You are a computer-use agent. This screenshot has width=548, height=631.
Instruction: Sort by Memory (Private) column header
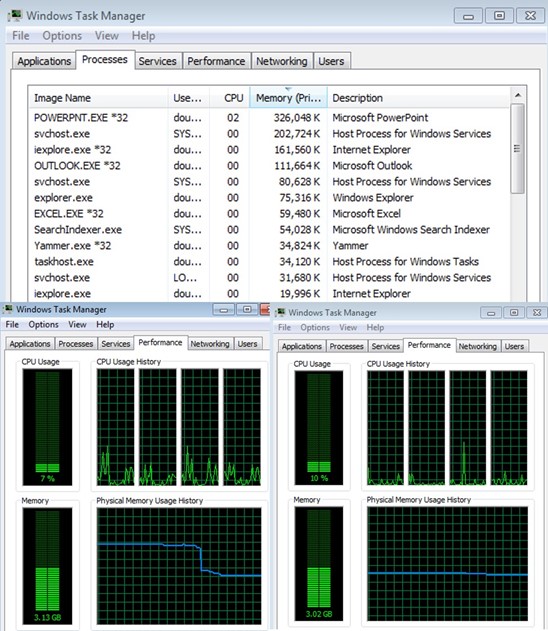click(288, 98)
